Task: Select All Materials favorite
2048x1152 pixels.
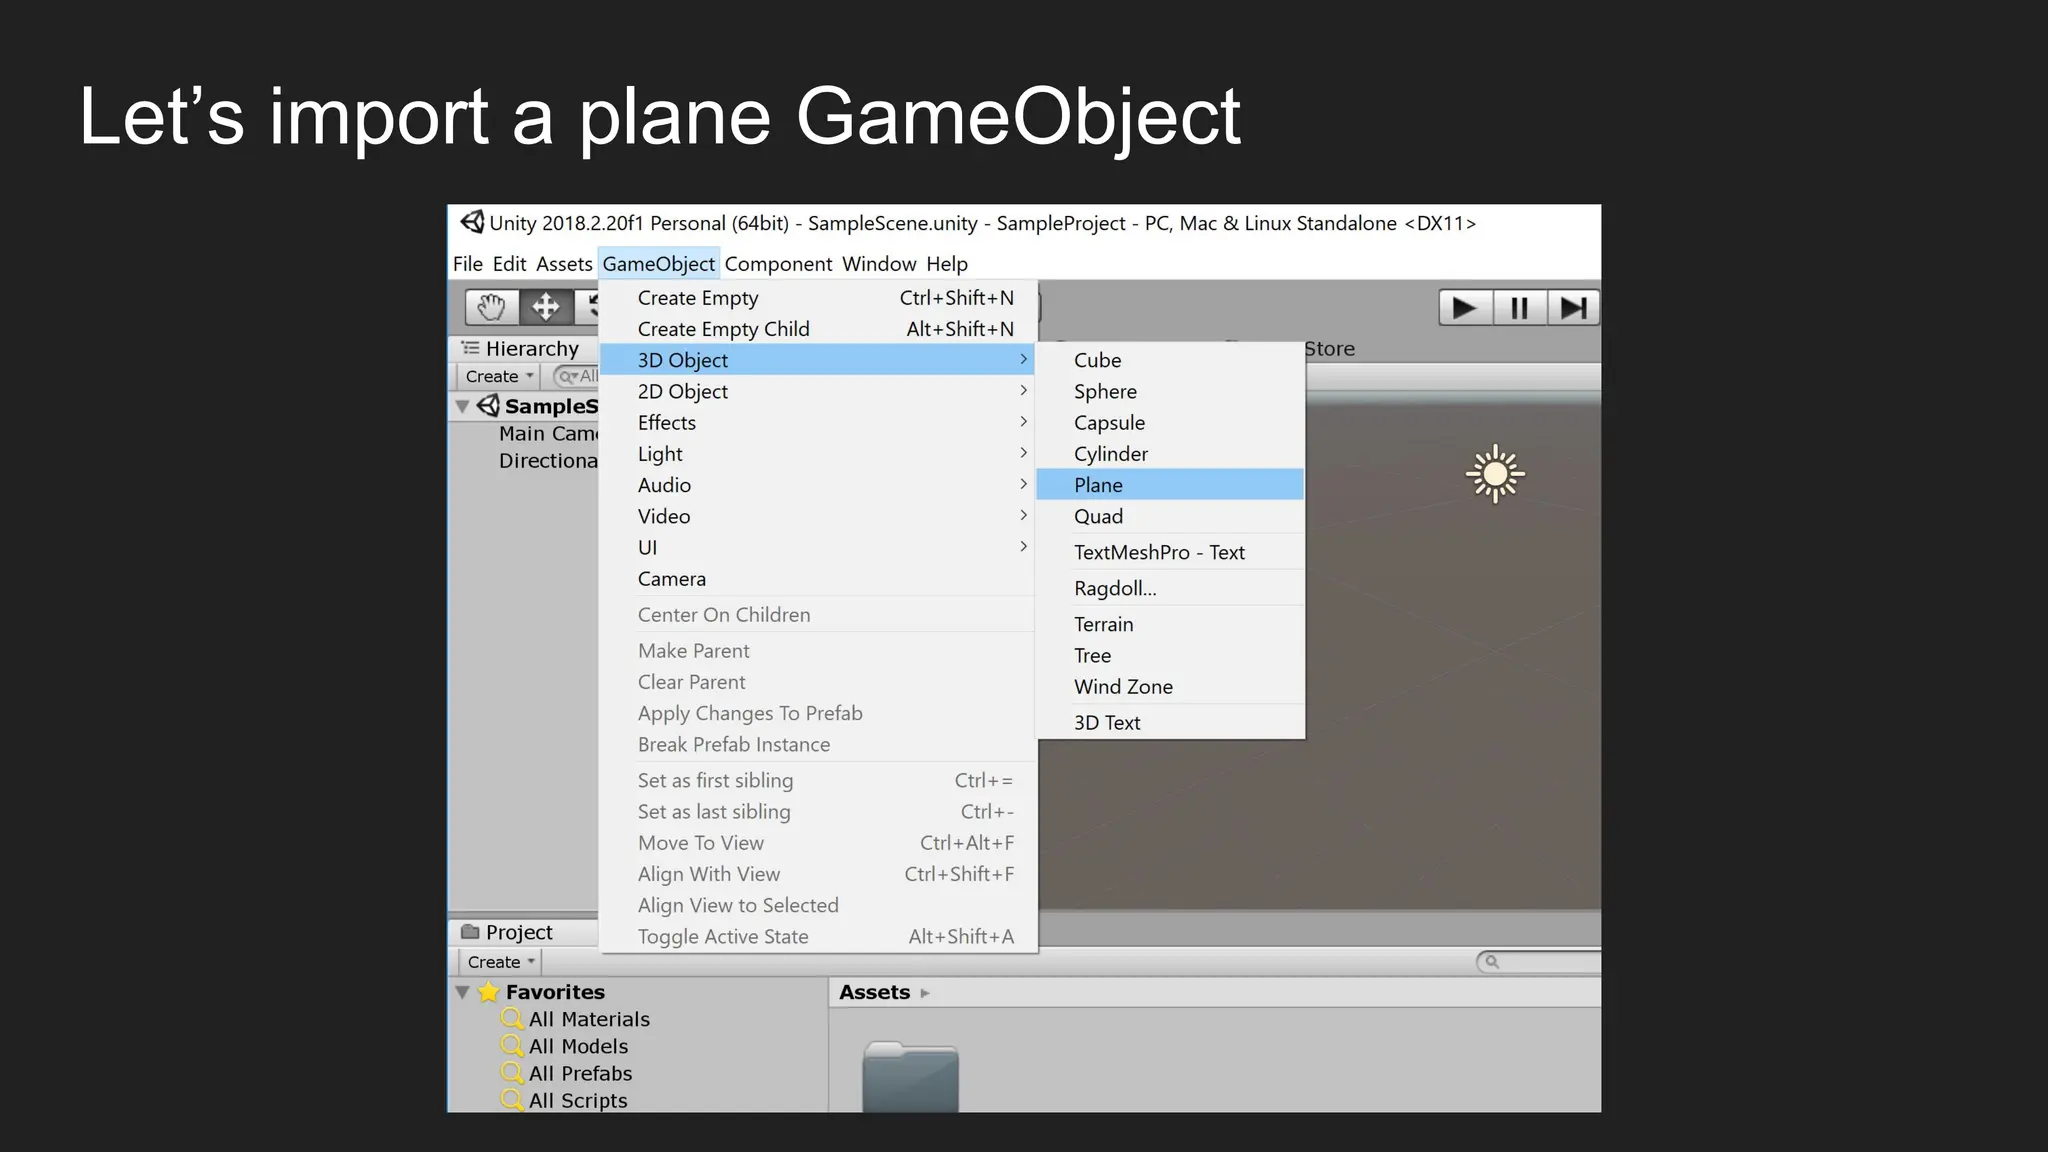Action: [589, 1019]
